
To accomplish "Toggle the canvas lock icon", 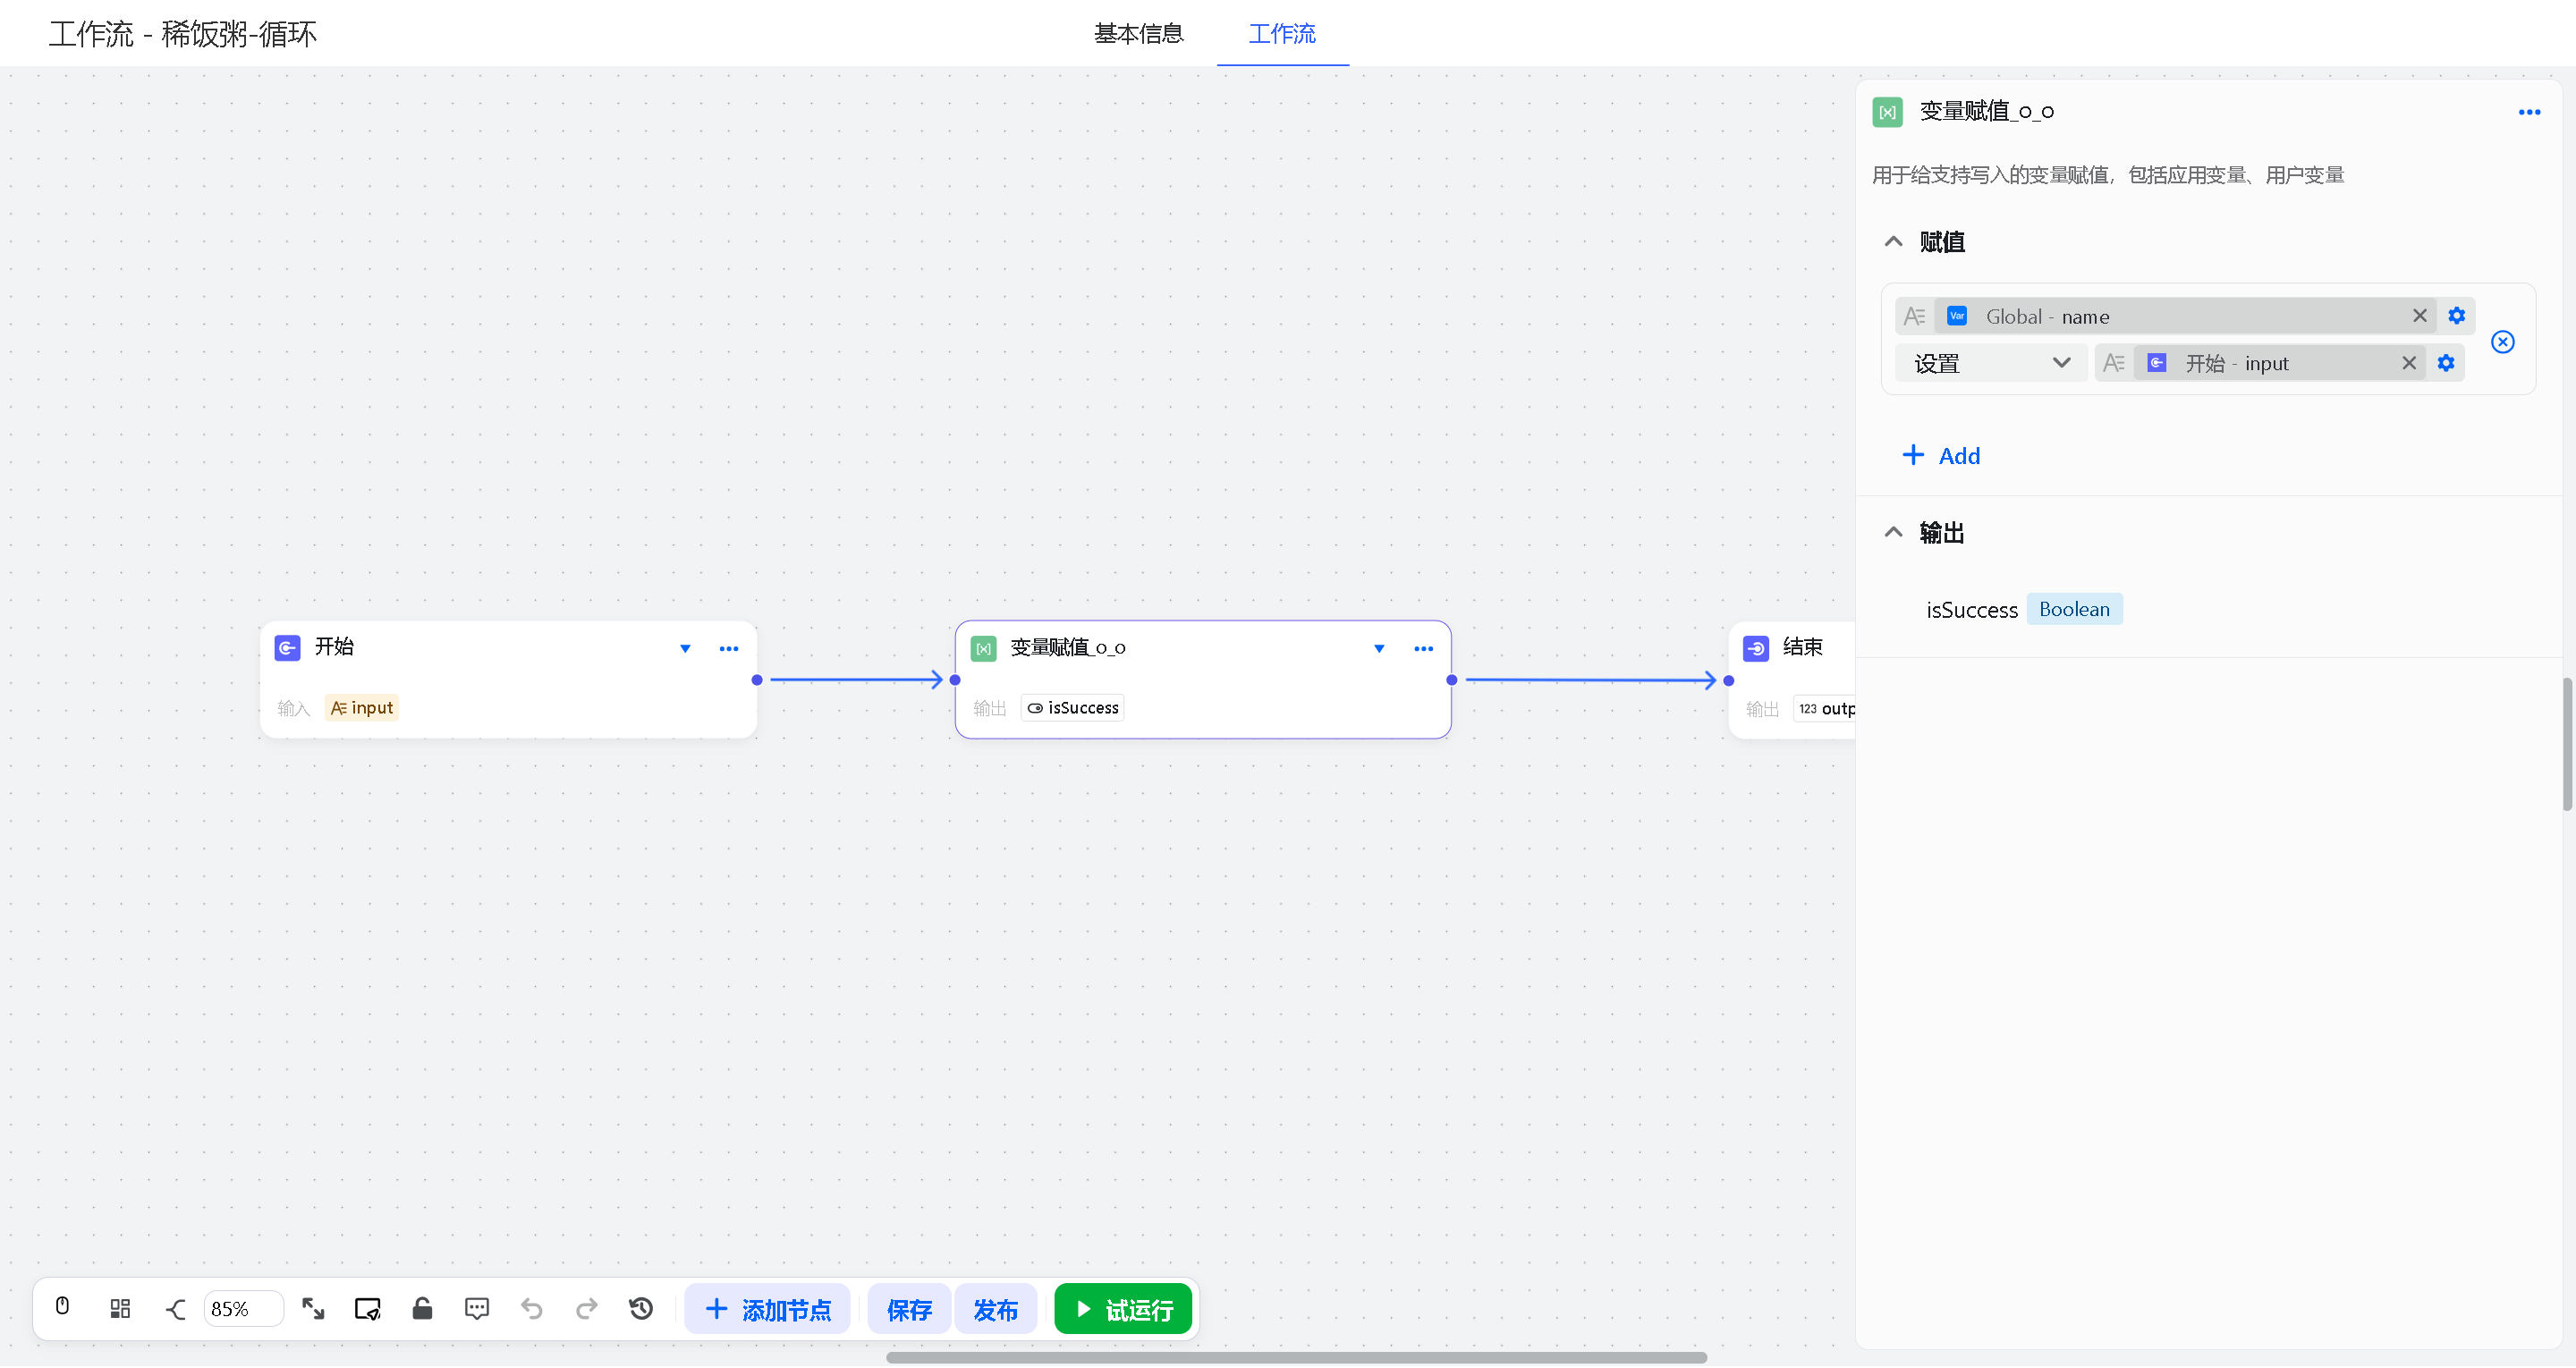I will 422,1309.
